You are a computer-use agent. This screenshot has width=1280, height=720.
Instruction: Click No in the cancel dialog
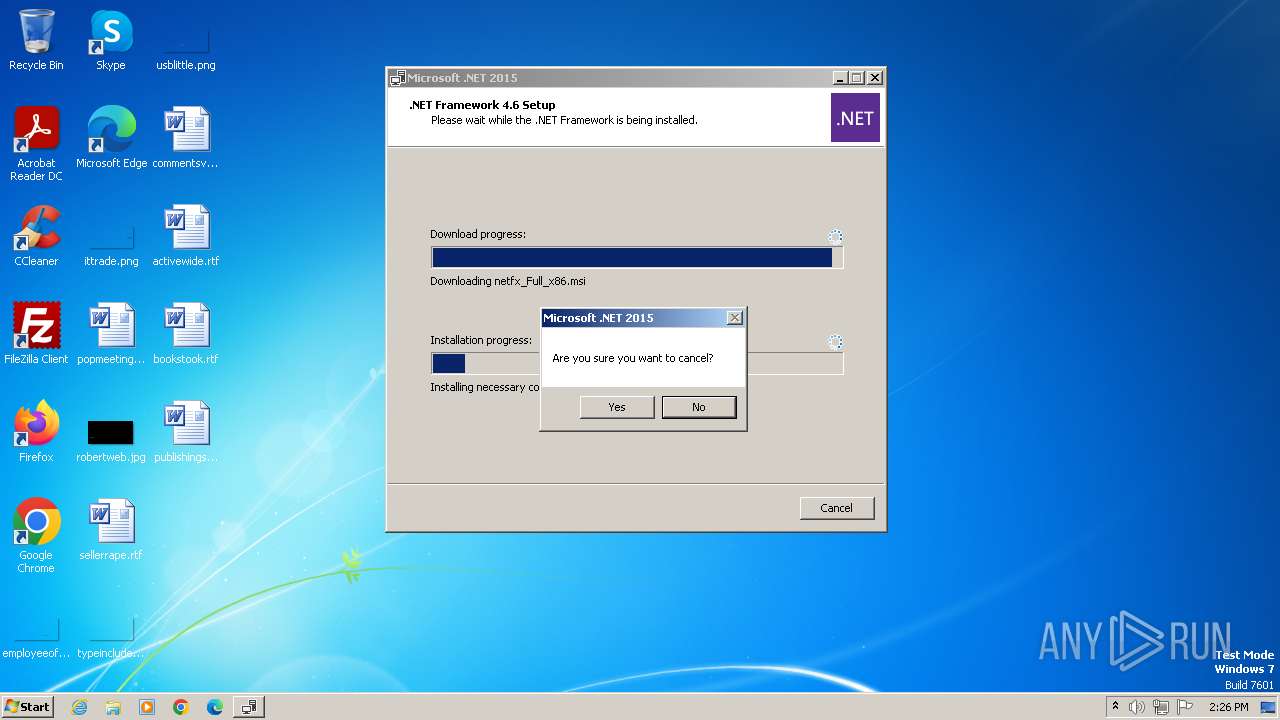[699, 407]
